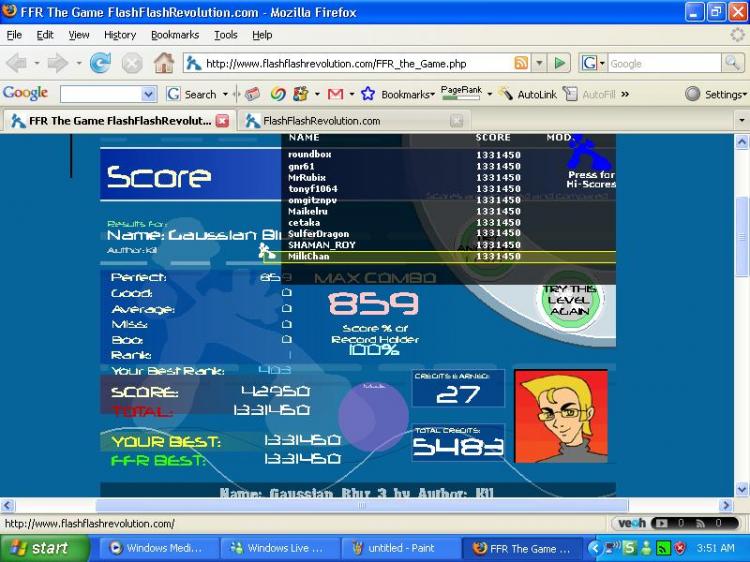Open the Edit menu

(x=45, y=35)
